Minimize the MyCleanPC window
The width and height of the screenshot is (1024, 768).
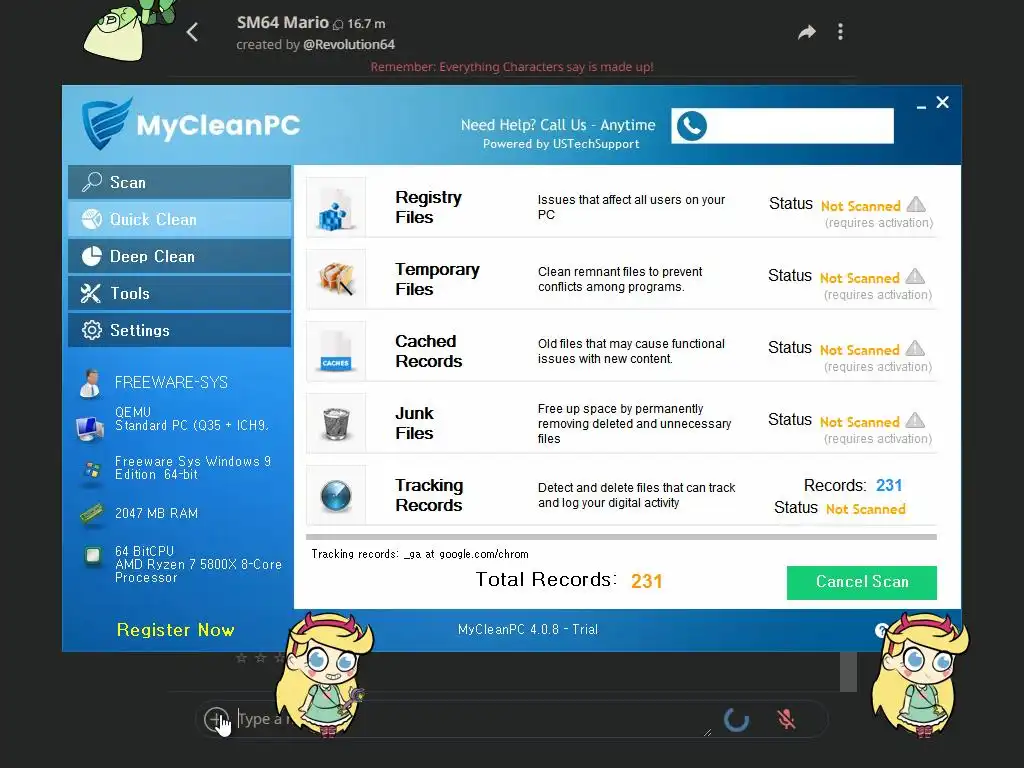pos(921,104)
